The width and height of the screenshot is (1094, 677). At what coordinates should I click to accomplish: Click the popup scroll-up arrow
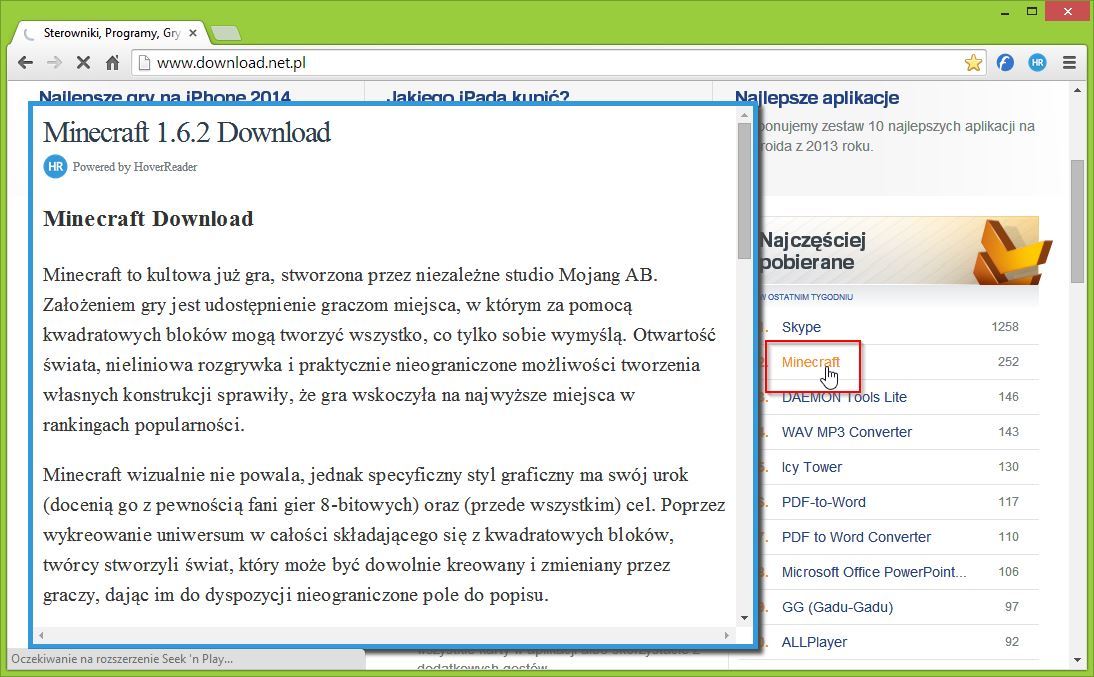point(744,115)
